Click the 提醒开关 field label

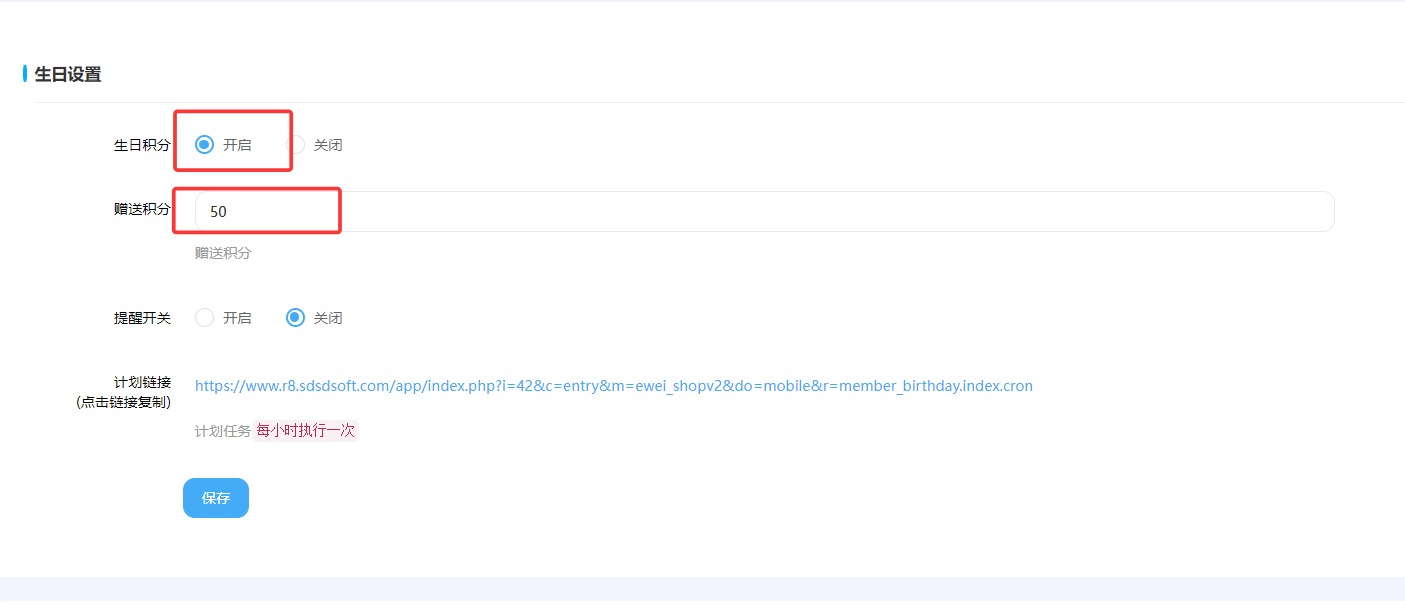coord(142,318)
